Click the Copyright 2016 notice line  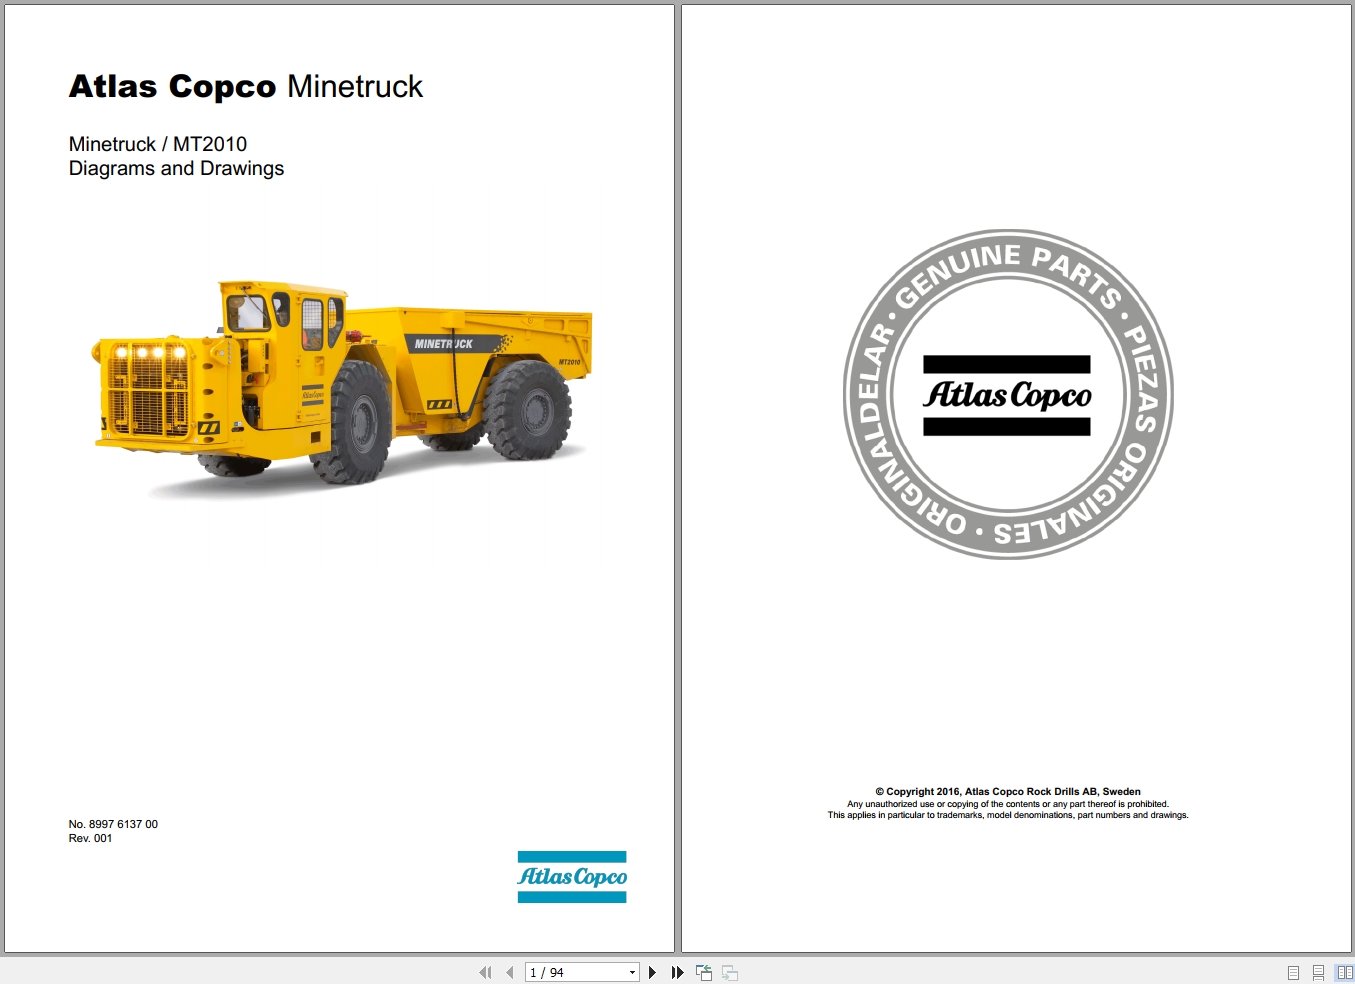click(1007, 791)
